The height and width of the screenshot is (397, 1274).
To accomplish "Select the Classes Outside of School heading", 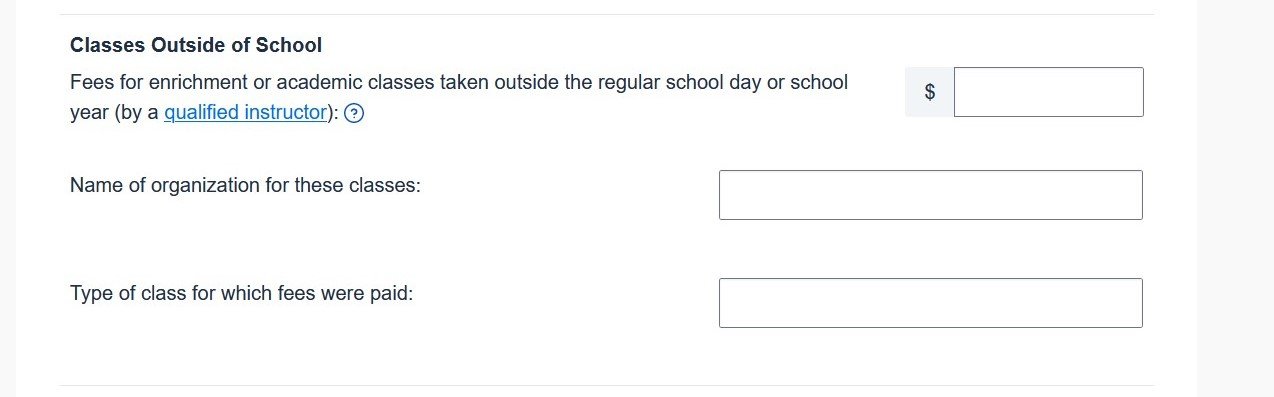I will click(196, 45).
